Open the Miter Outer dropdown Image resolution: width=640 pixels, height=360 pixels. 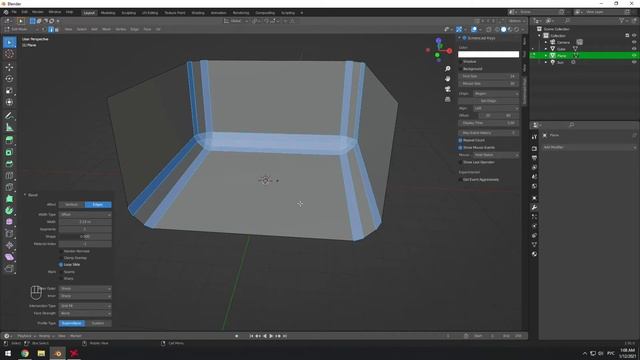coord(85,289)
